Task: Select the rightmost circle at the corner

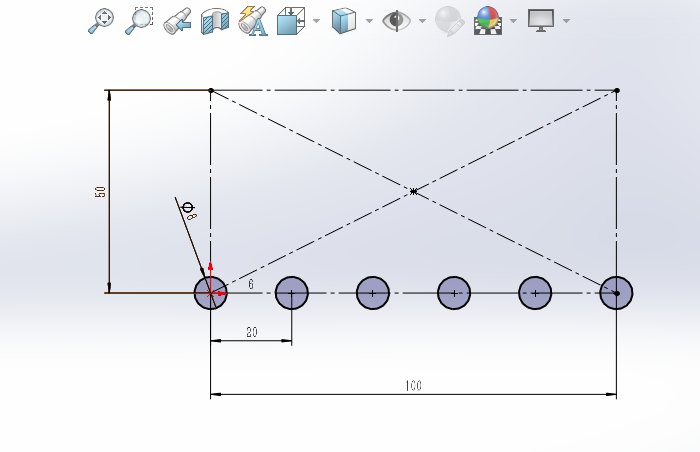Action: (x=617, y=293)
